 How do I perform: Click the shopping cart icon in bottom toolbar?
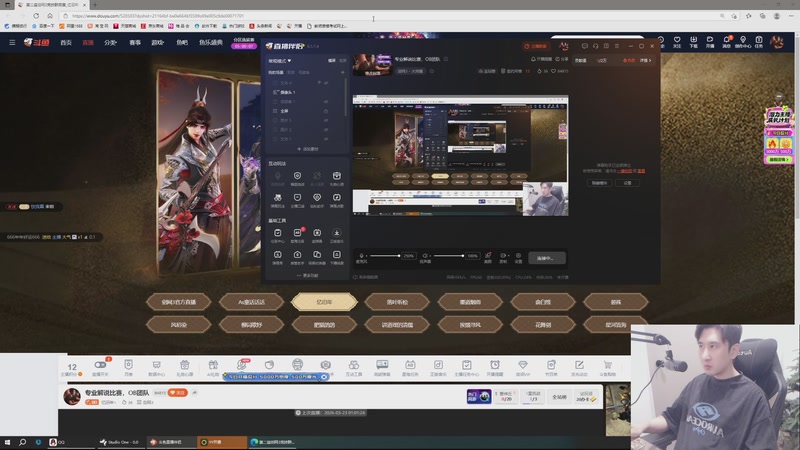tap(607, 365)
